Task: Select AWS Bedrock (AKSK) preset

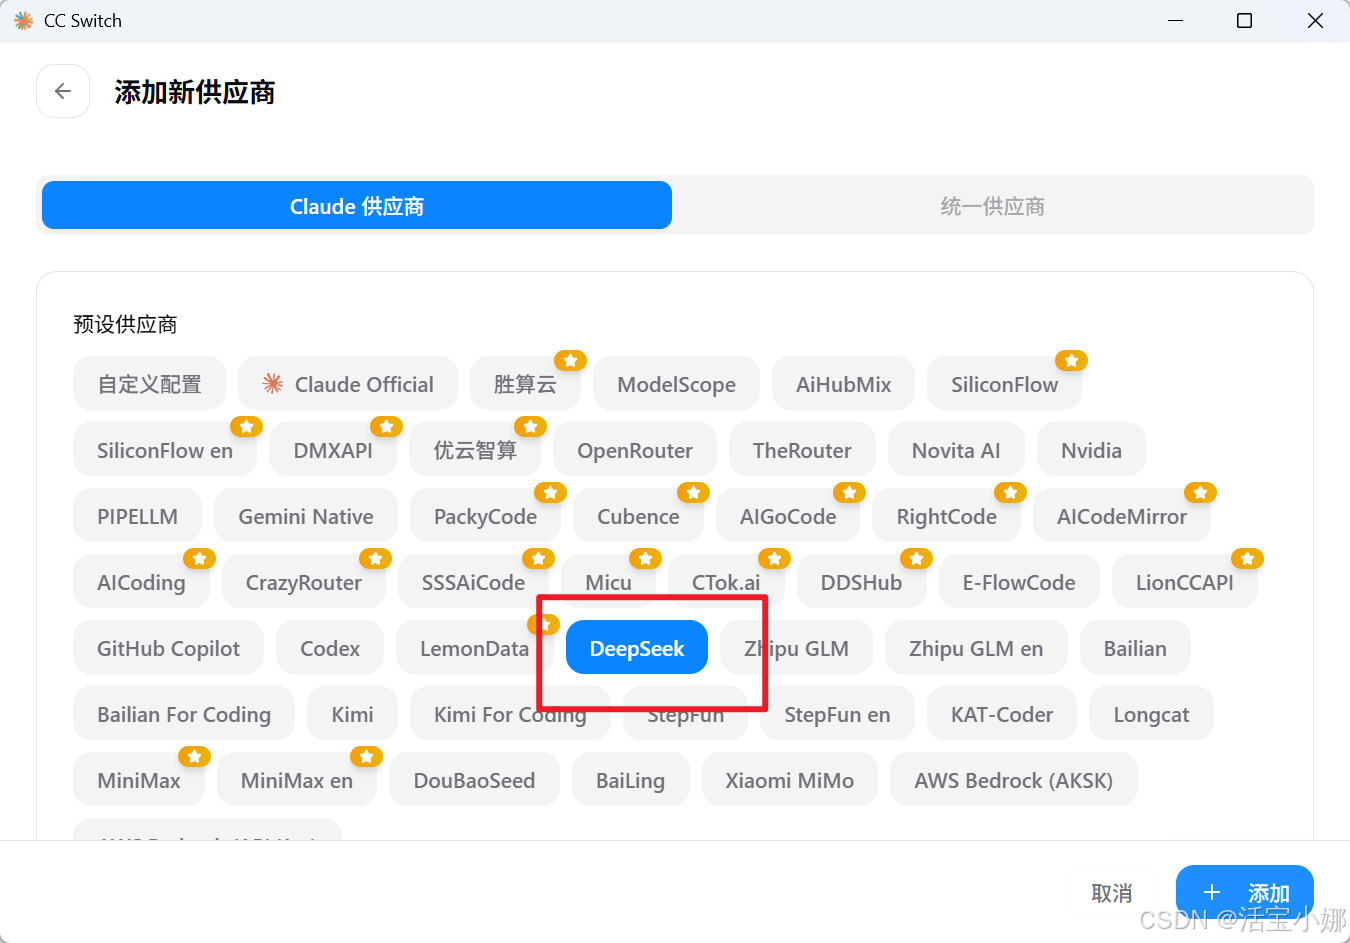Action: [x=1013, y=780]
